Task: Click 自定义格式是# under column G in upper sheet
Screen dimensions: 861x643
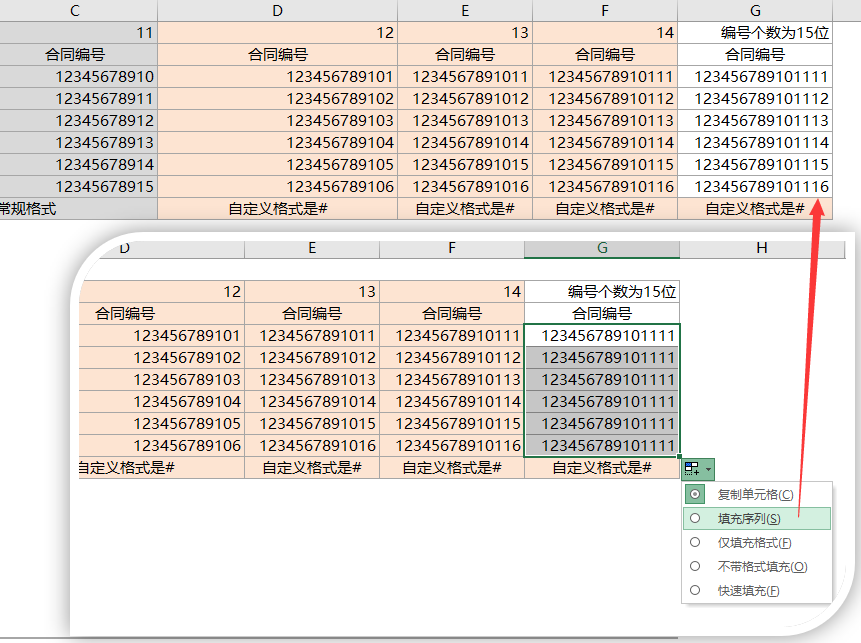Action: pos(755,209)
